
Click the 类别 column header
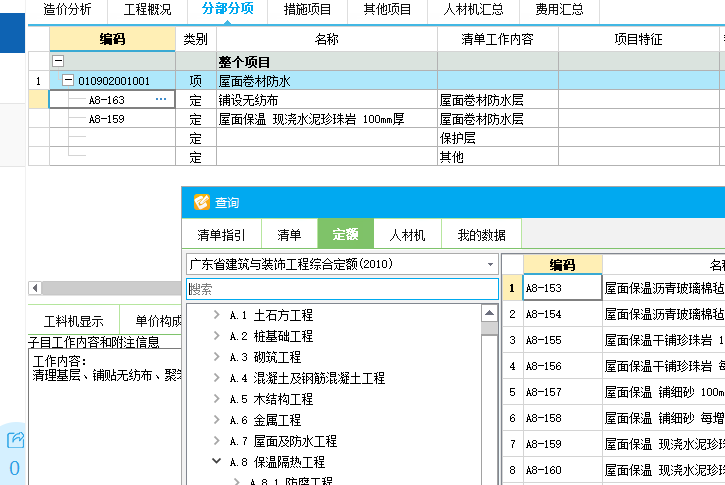(x=196, y=39)
